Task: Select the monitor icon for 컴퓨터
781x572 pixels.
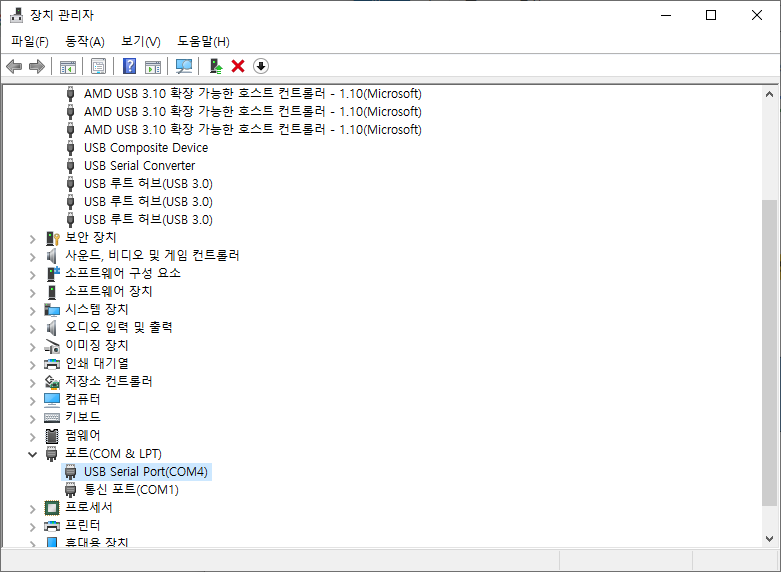Action: coord(52,400)
